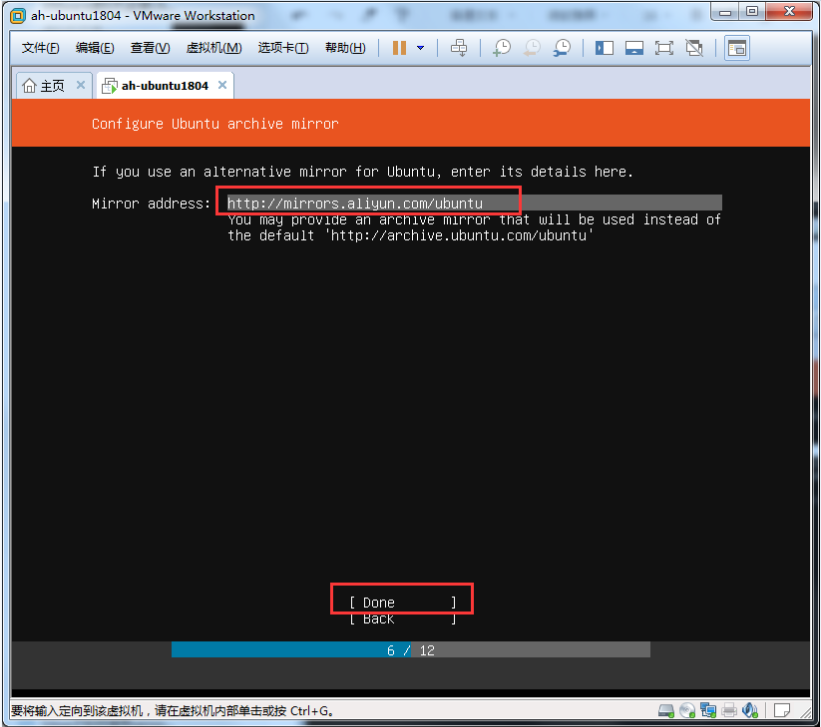Open the snapshot manager icon
Screen dimensions: 821x727
click(563, 48)
